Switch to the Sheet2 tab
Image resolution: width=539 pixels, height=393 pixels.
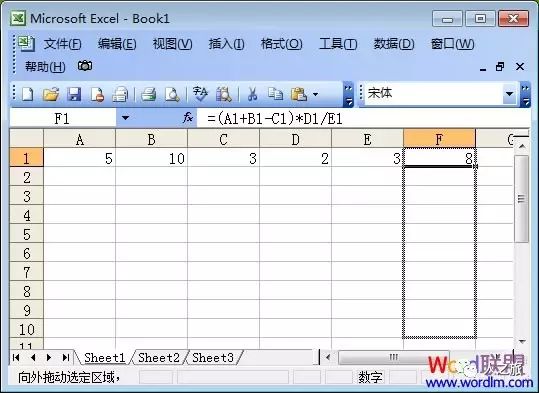tap(159, 358)
